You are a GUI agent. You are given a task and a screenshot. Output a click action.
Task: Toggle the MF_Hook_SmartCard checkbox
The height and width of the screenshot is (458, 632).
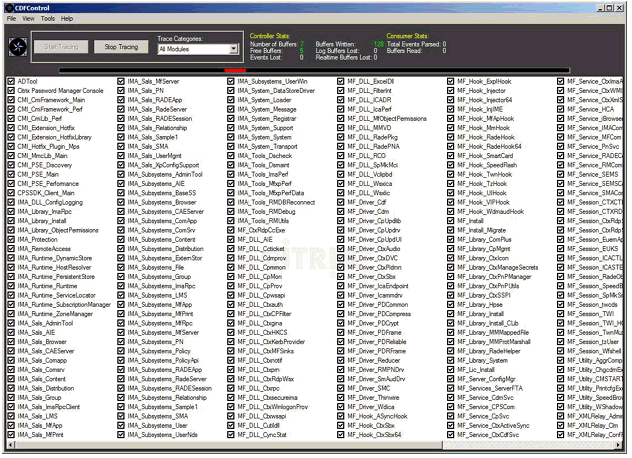pyautogui.click(x=451, y=156)
